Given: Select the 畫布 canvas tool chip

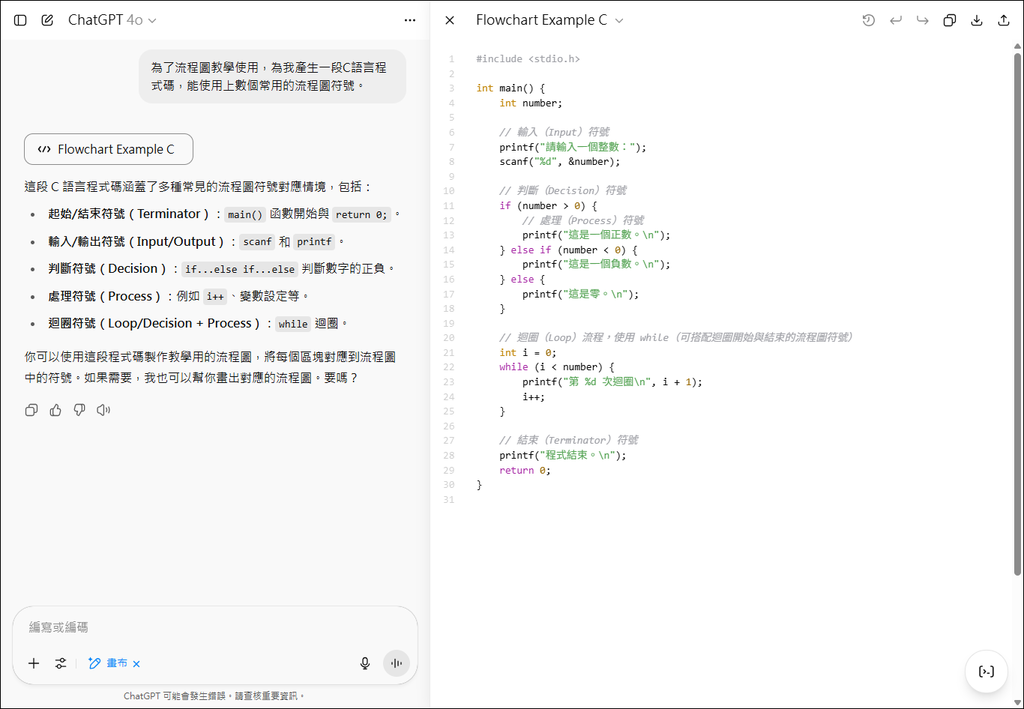Looking at the screenshot, I should click(x=108, y=663).
